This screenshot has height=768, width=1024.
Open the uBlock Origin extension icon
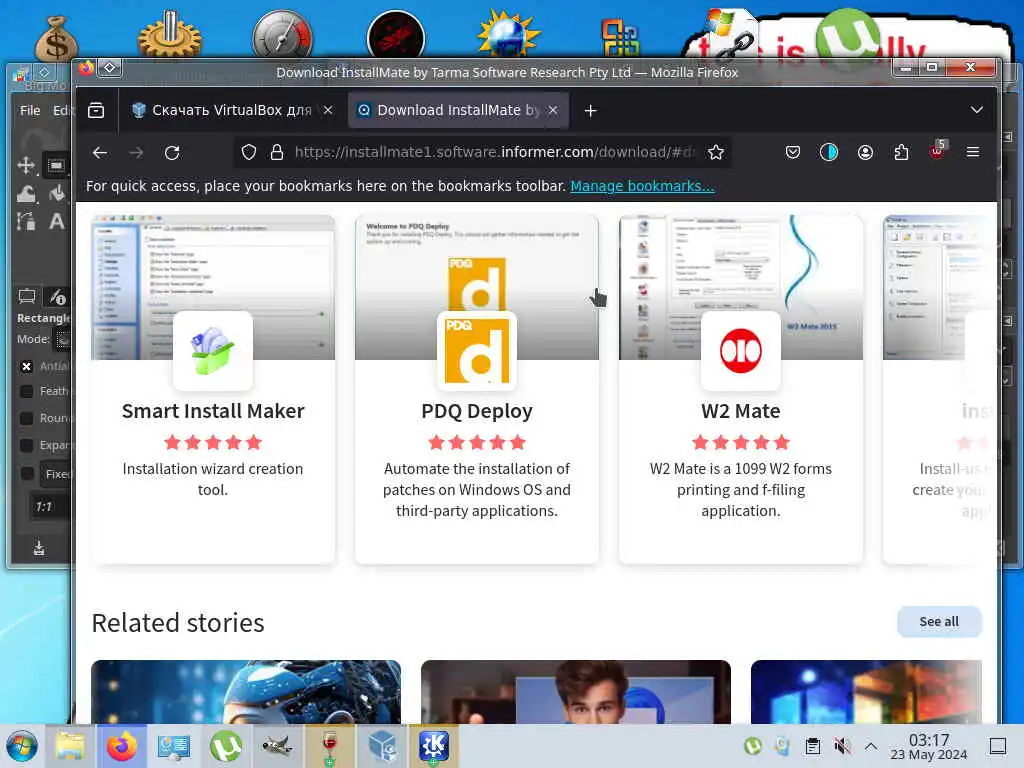click(x=938, y=151)
